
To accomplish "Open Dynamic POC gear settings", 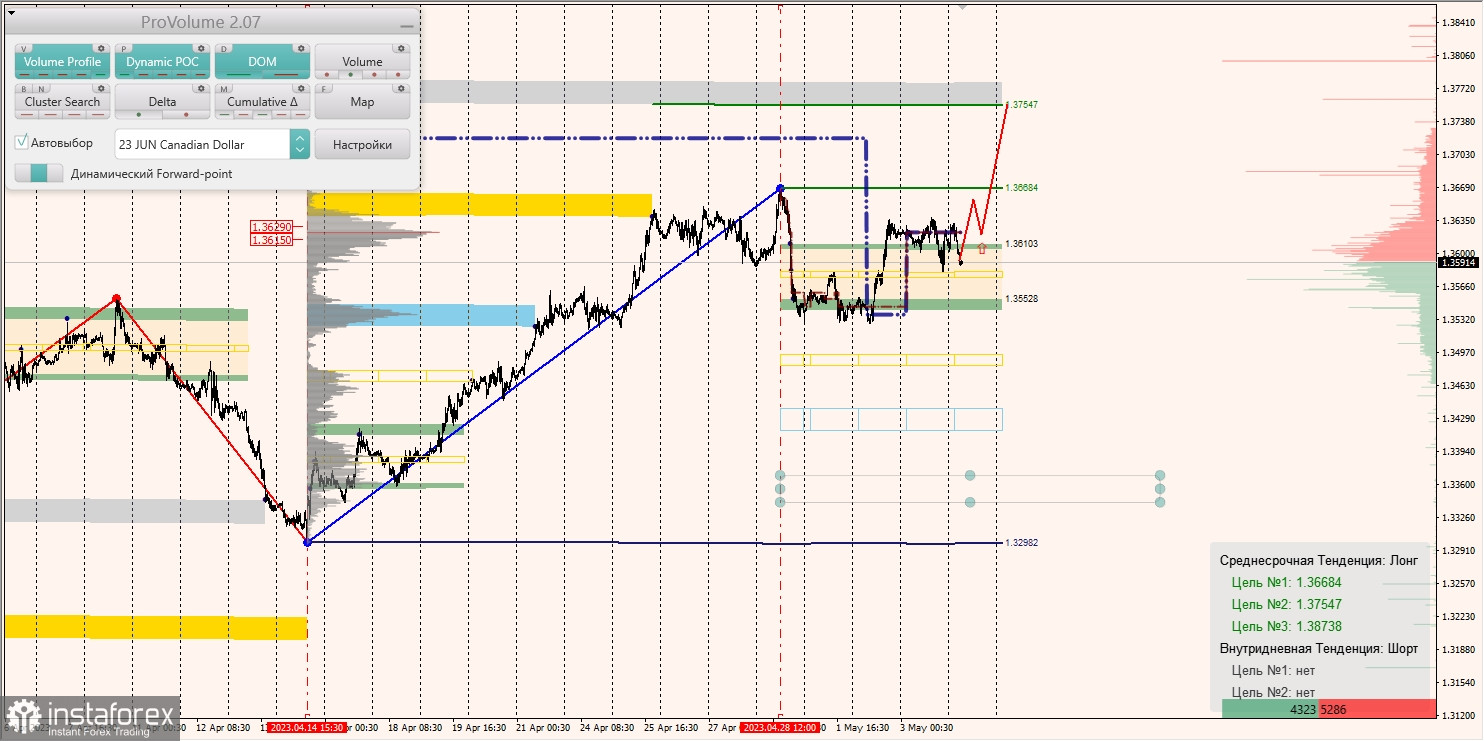I will coord(200,48).
